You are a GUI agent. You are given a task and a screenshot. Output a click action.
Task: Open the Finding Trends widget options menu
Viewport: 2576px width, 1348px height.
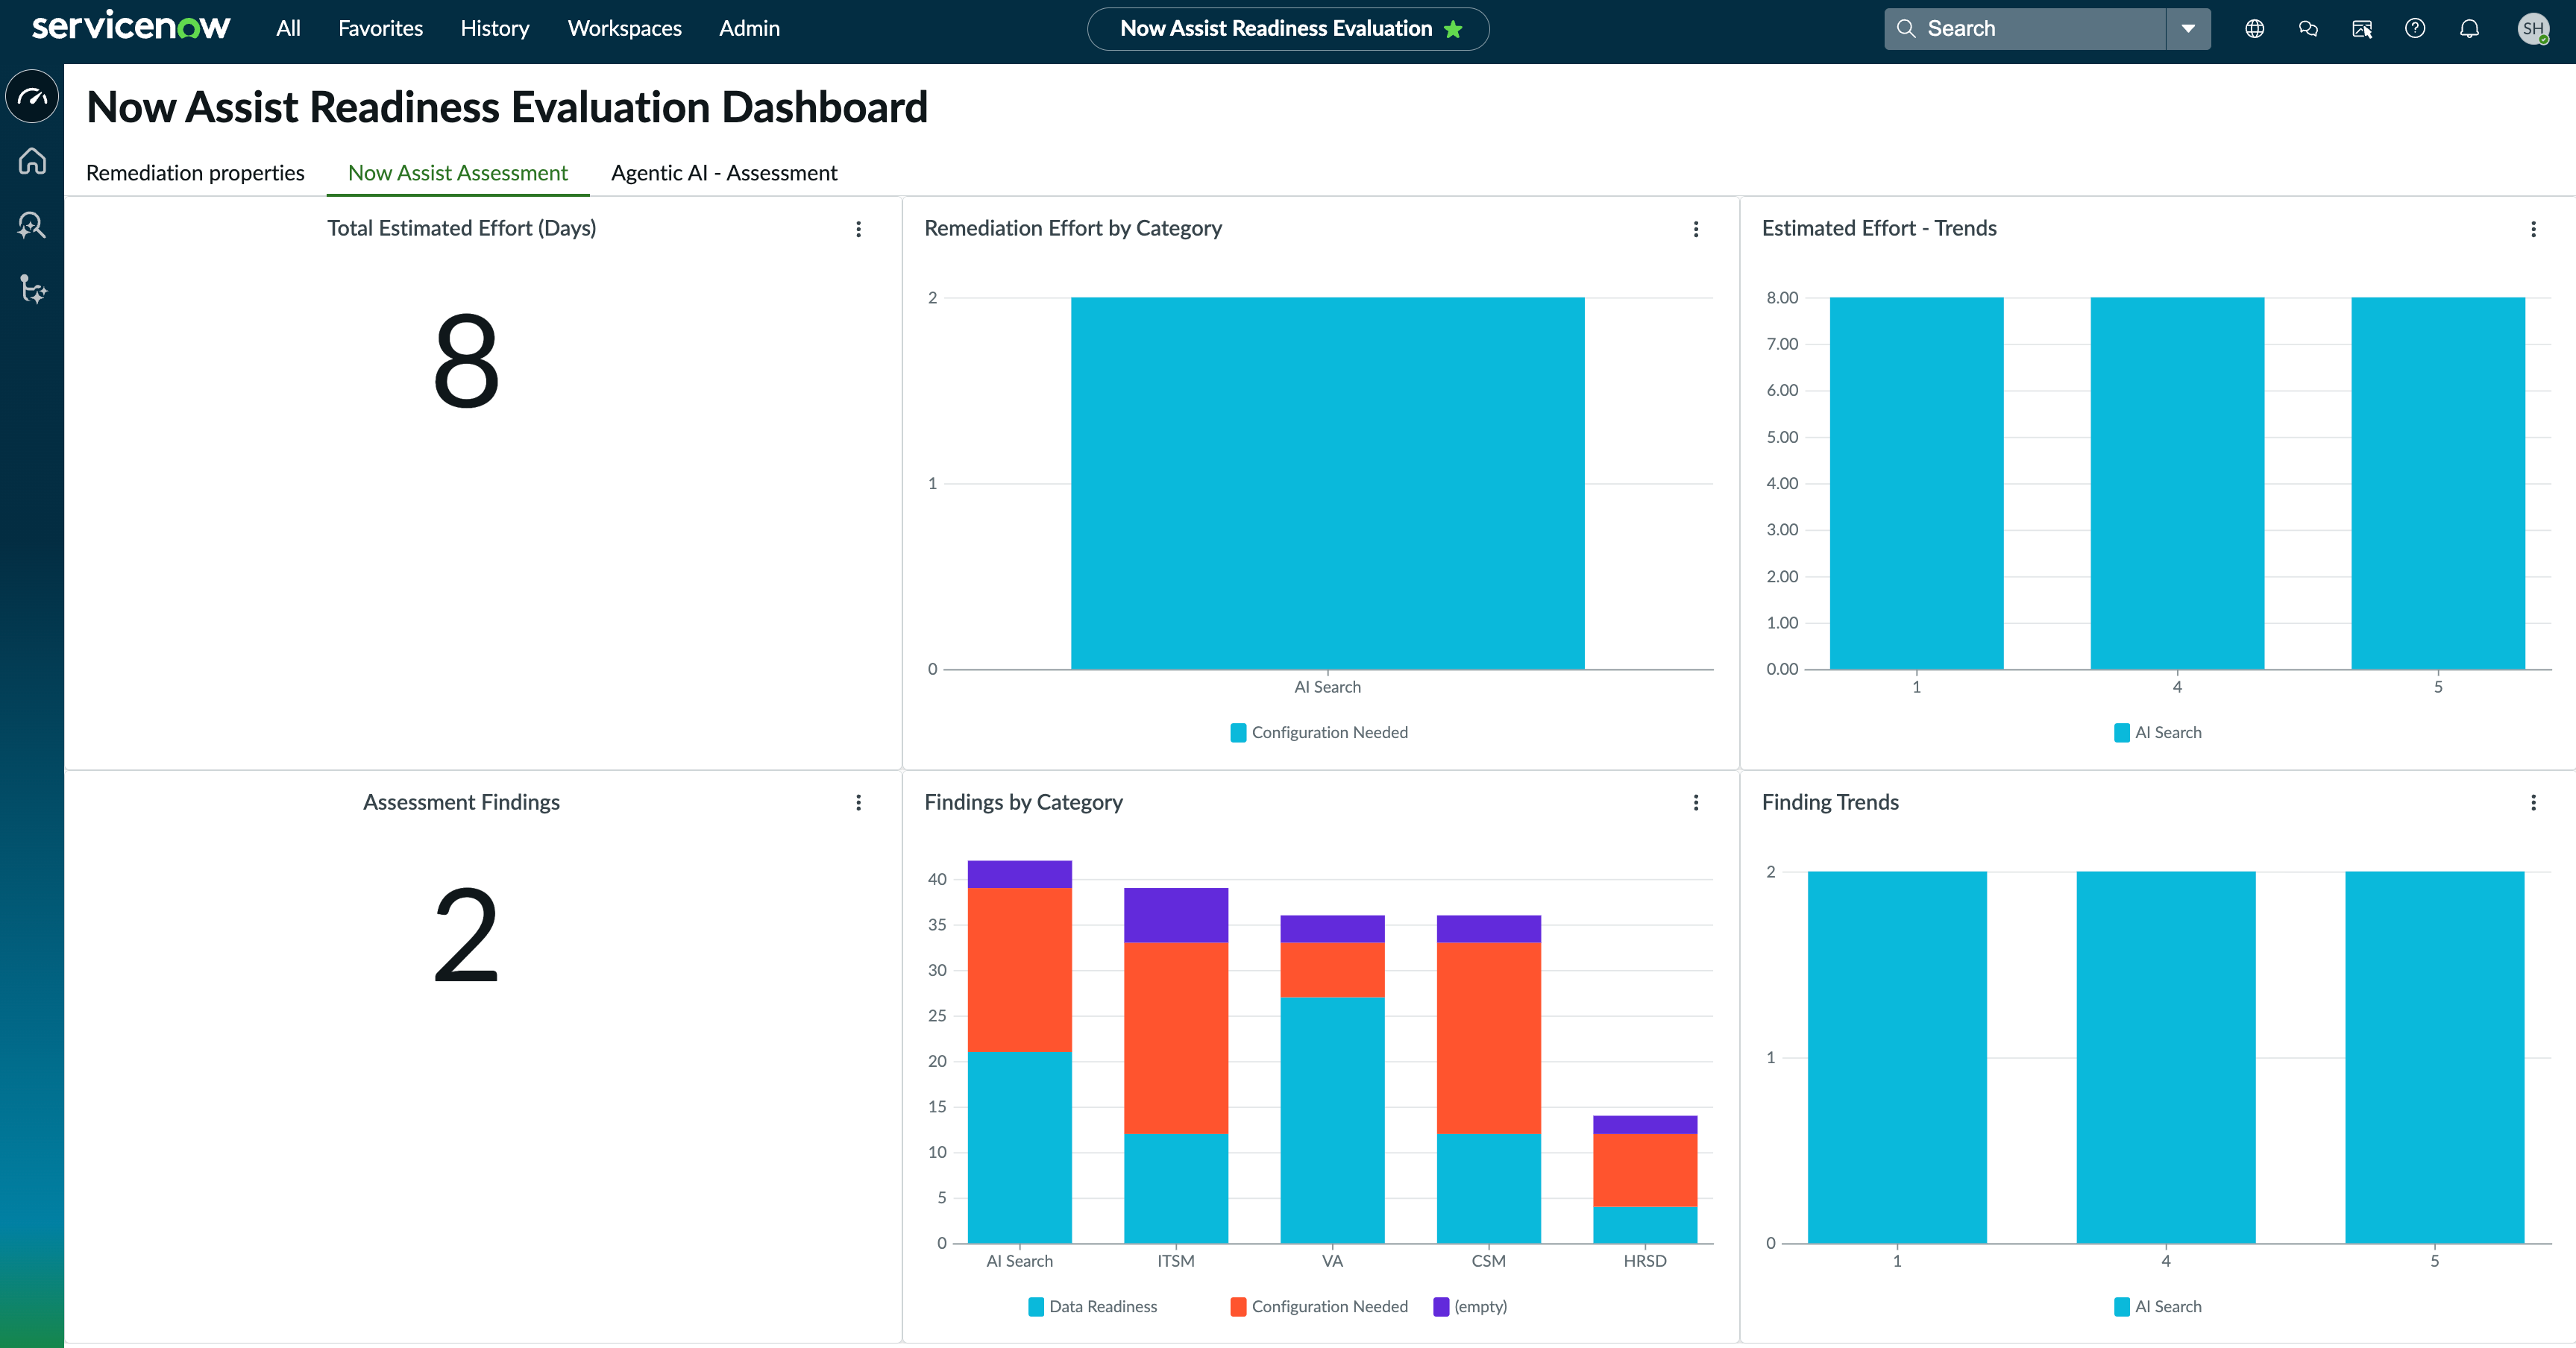[x=2533, y=802]
